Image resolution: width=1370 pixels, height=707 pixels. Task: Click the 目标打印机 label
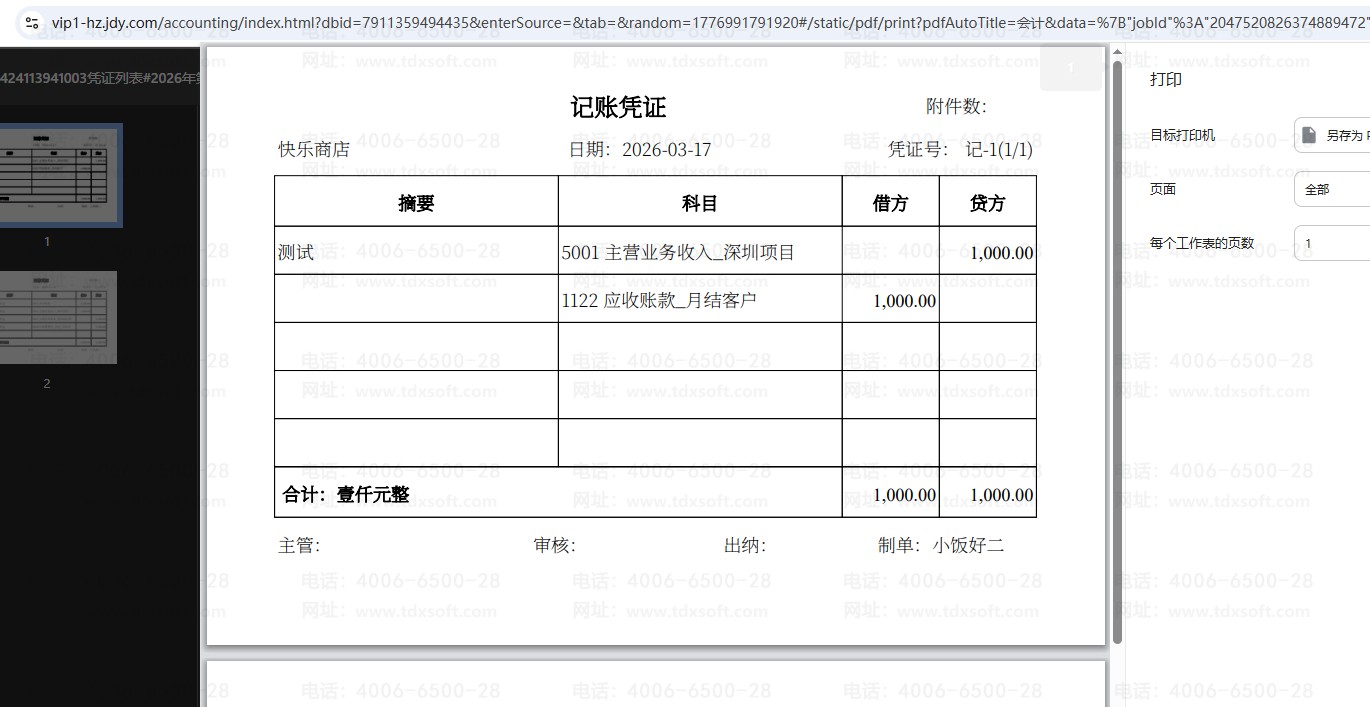pyautogui.click(x=1183, y=135)
